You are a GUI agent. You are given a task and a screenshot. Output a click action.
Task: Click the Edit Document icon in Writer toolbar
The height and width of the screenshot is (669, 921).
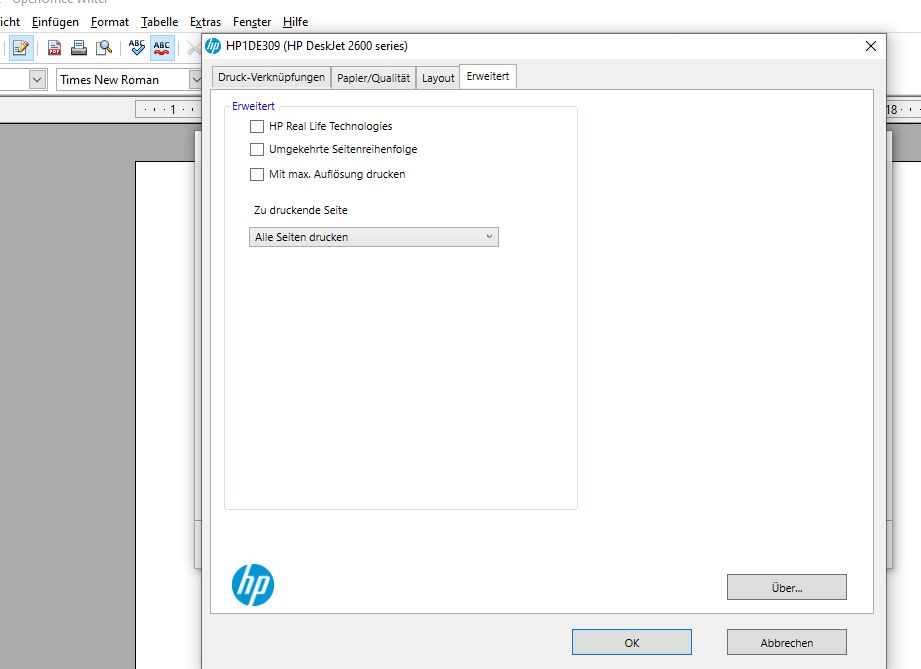pos(21,48)
